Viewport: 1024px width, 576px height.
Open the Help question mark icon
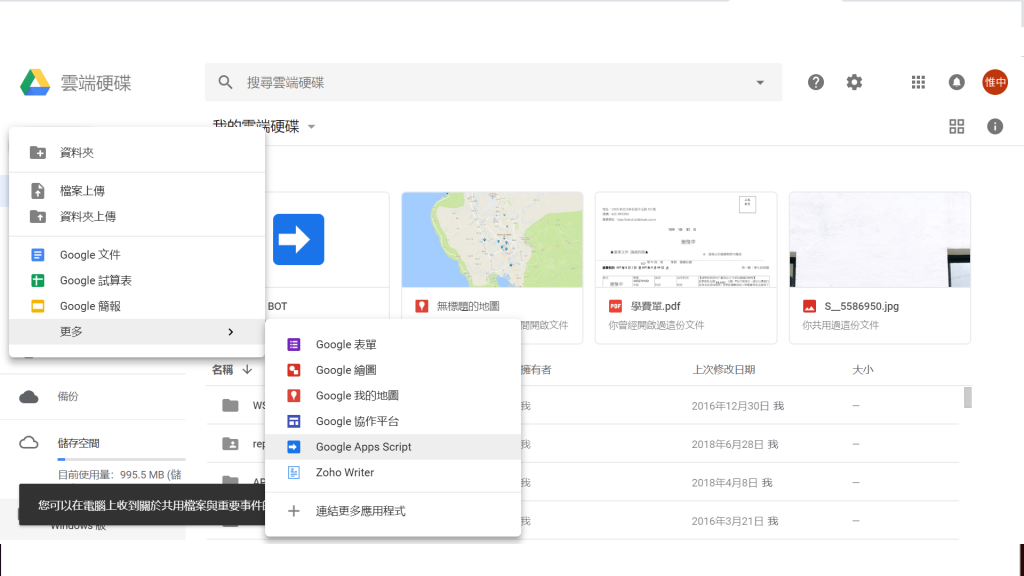click(816, 82)
